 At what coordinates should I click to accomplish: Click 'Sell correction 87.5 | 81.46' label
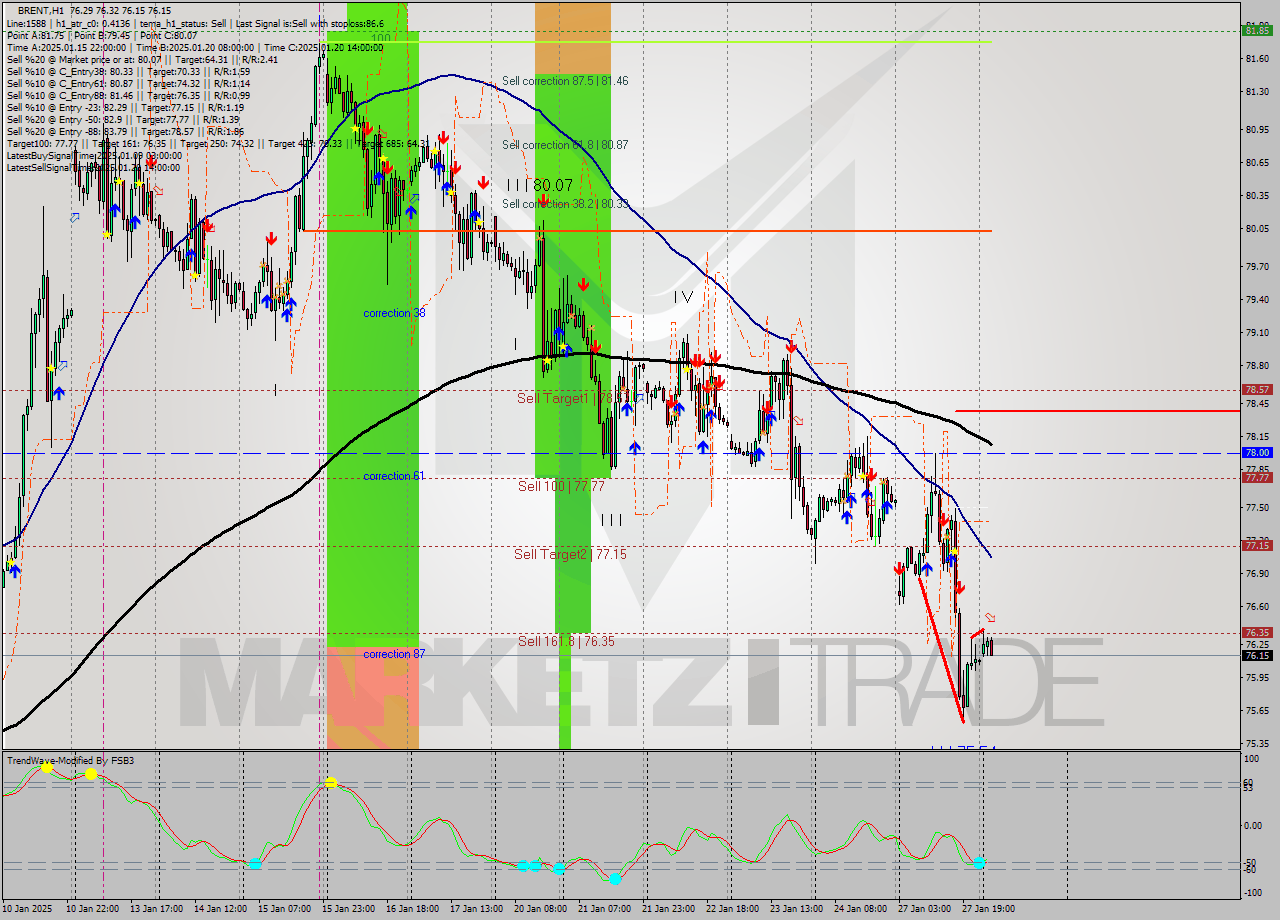pos(565,81)
